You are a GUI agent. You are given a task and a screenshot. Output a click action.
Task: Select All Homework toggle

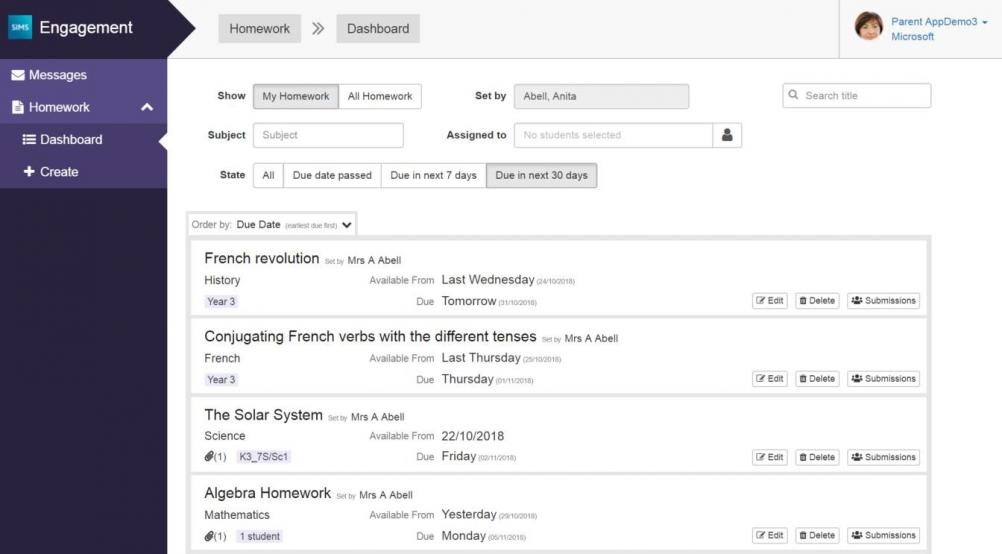tap(380, 96)
